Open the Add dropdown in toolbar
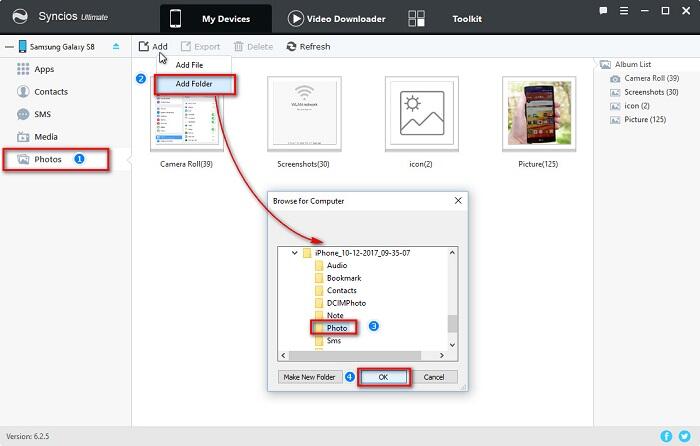Viewport: 700px width, 446px height. 153,46
